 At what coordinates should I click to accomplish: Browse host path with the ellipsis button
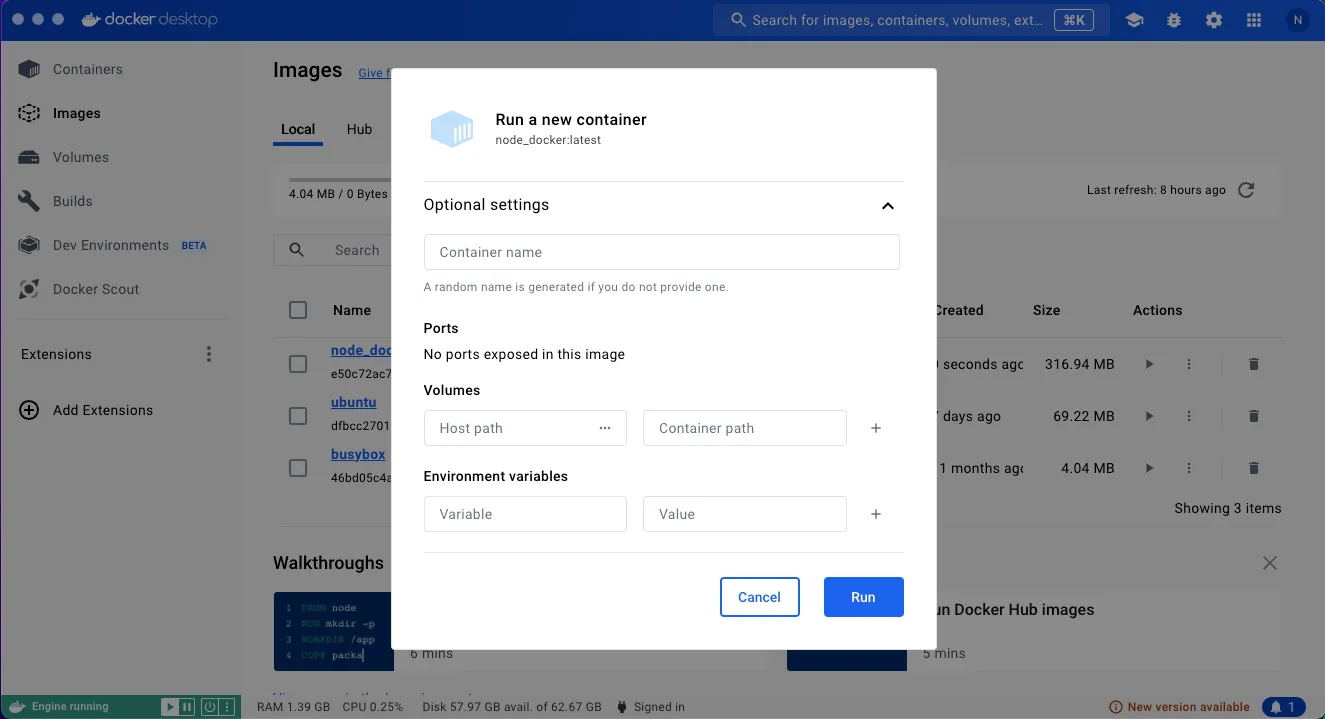605,428
